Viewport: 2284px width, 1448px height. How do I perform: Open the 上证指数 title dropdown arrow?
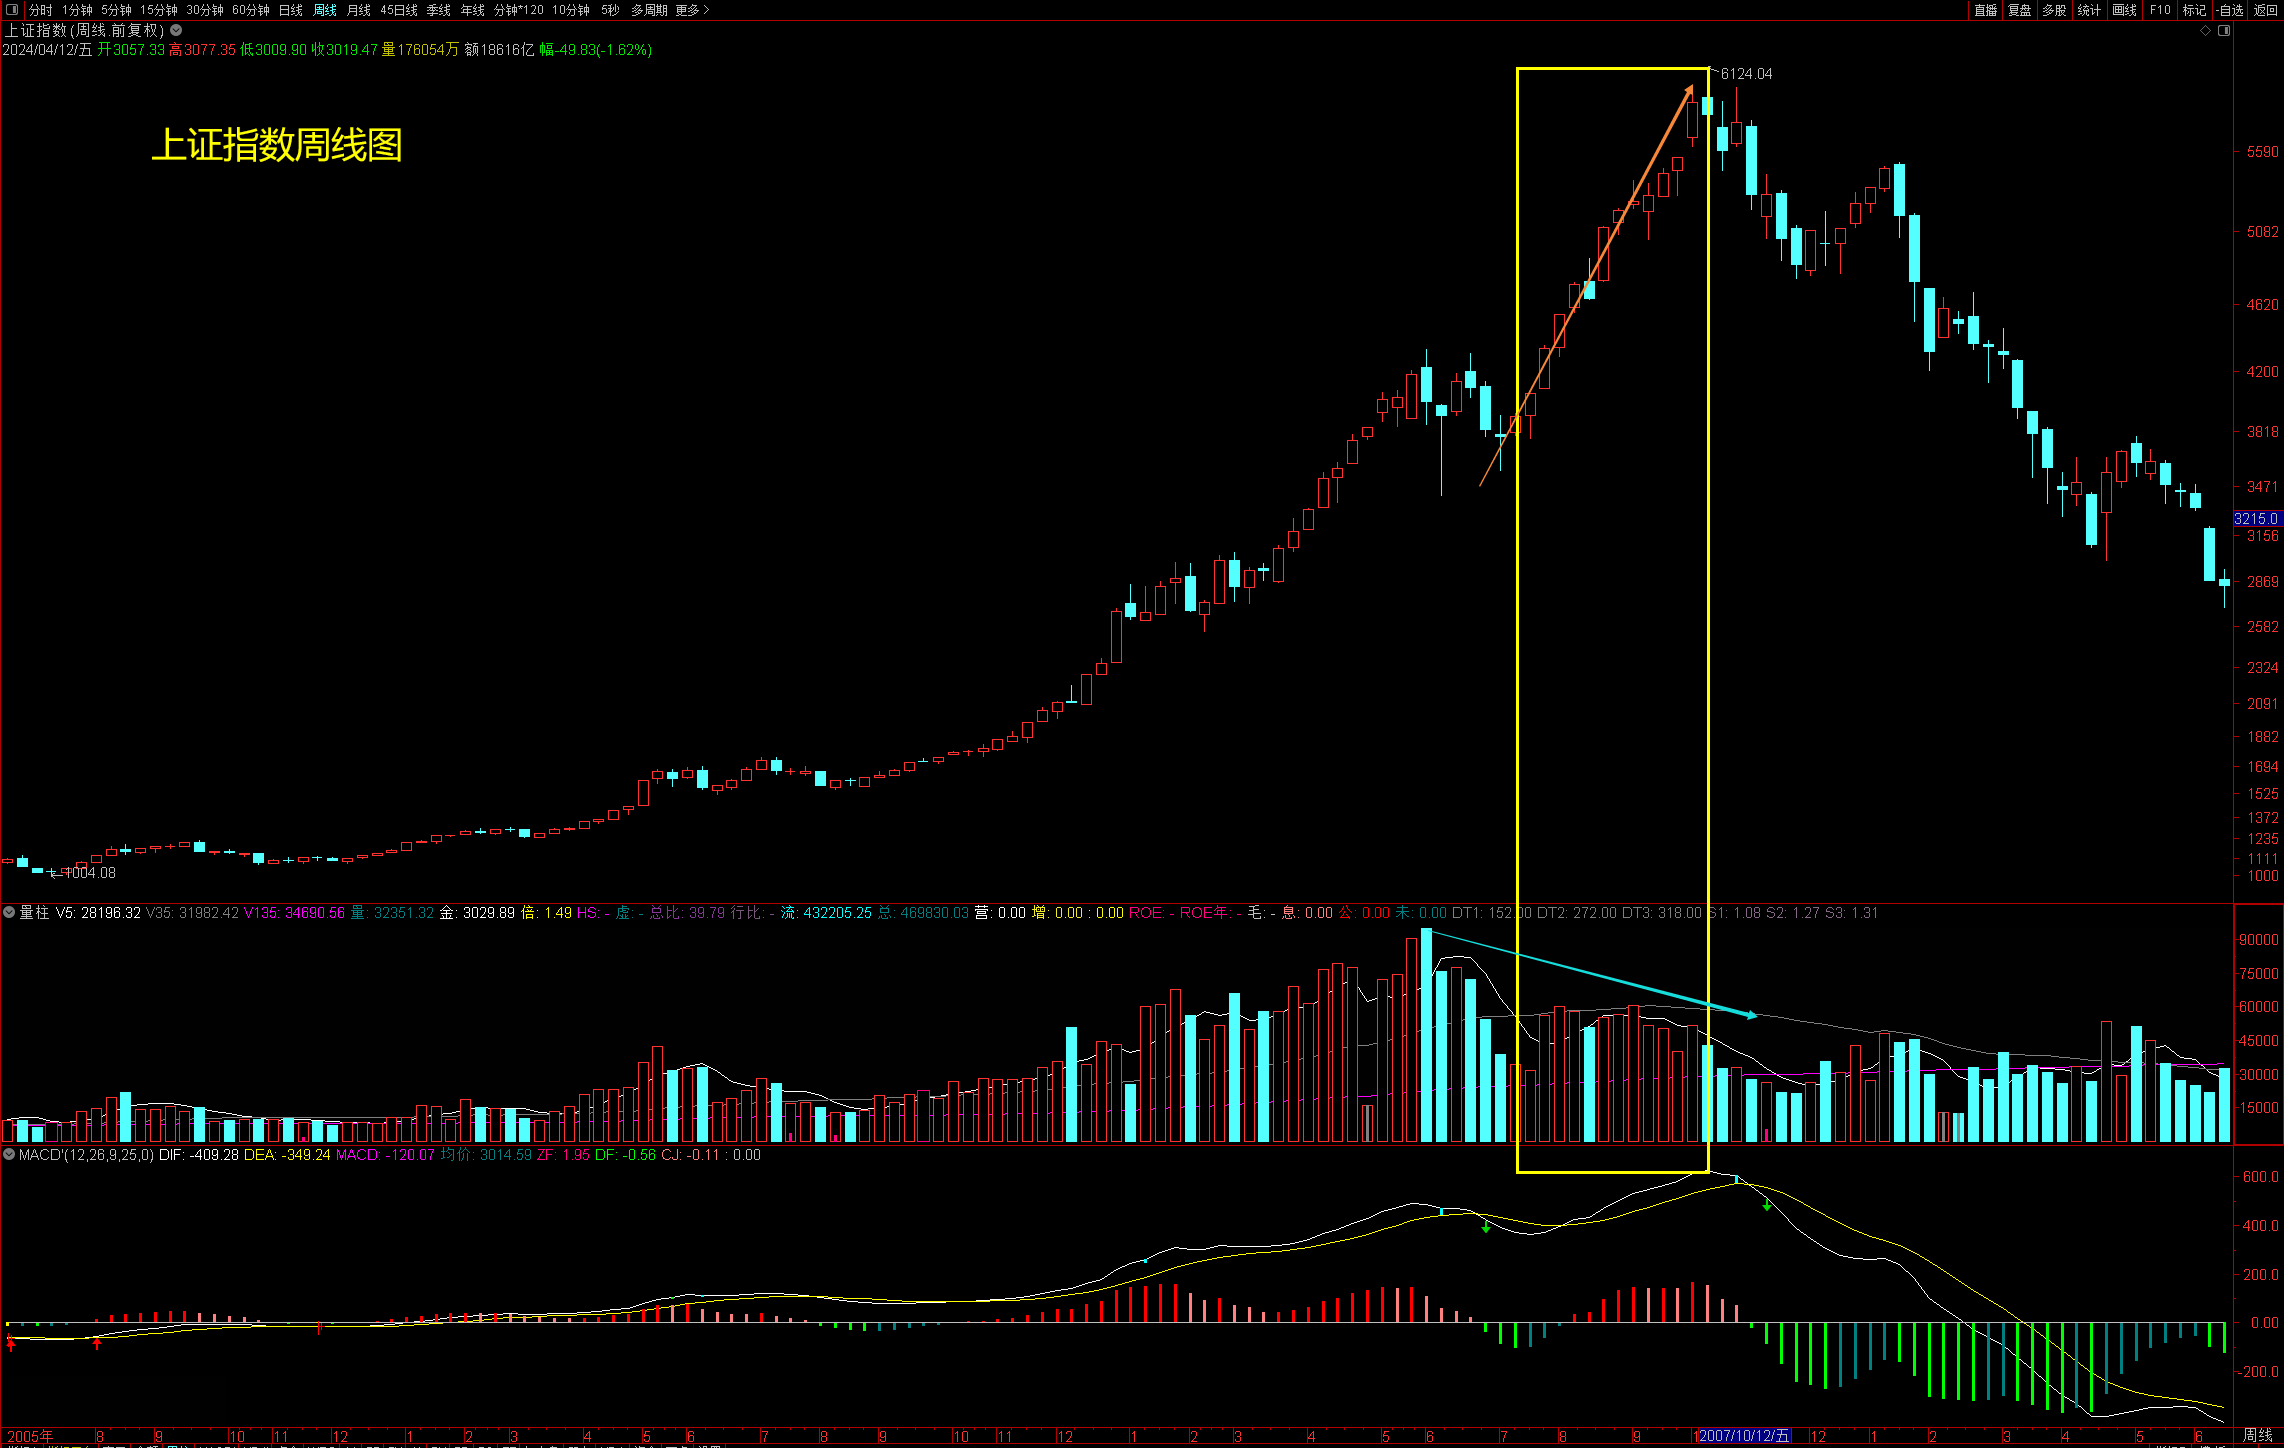pyautogui.click(x=176, y=31)
